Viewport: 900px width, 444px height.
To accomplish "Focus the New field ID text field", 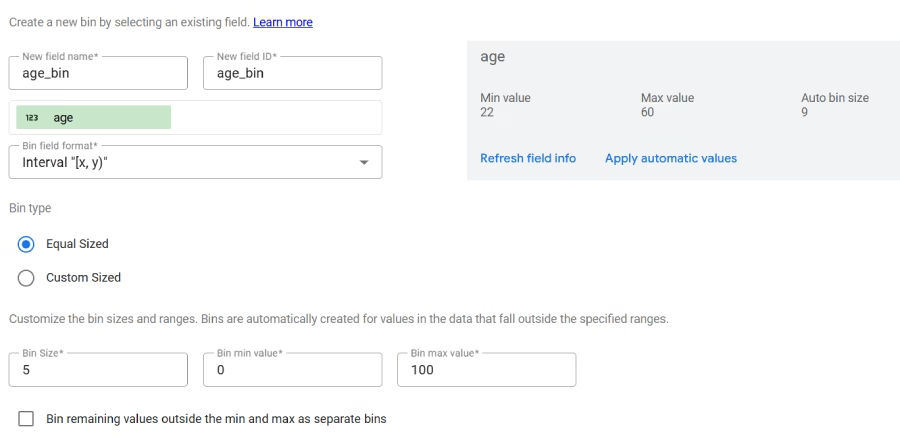I will [x=292, y=73].
